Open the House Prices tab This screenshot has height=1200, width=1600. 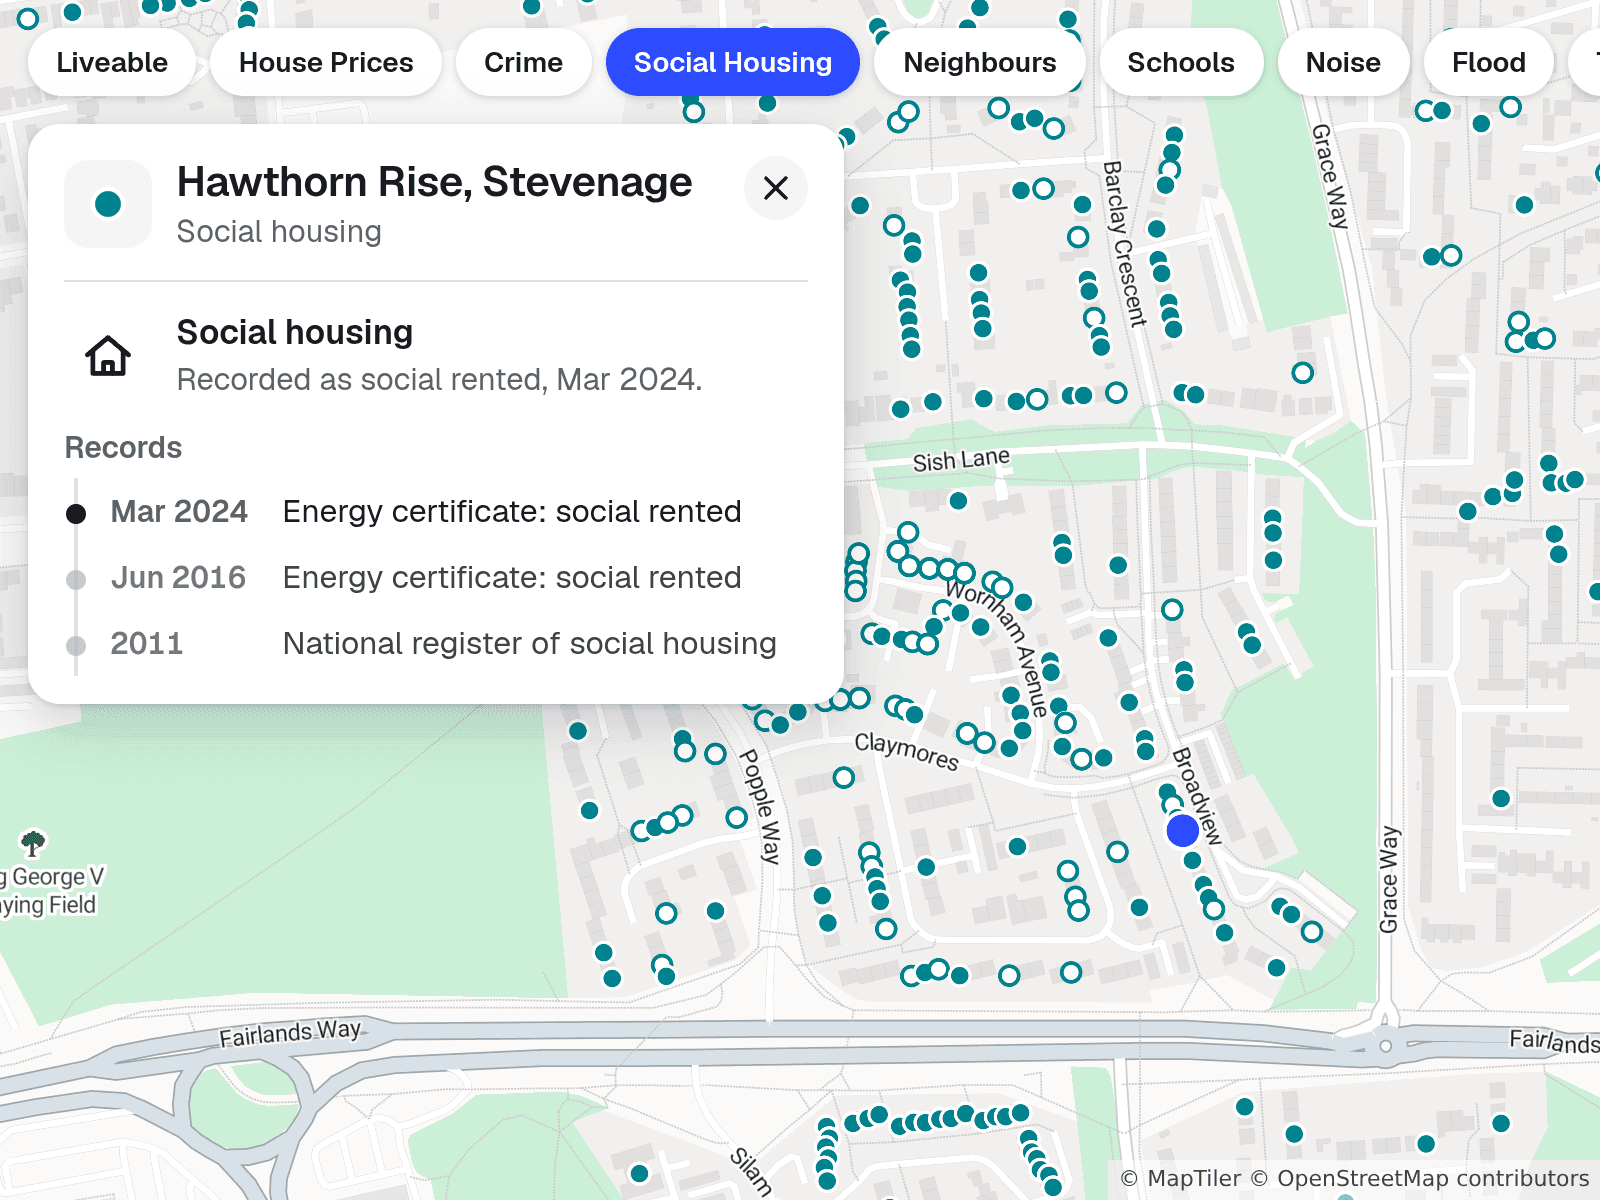(326, 62)
